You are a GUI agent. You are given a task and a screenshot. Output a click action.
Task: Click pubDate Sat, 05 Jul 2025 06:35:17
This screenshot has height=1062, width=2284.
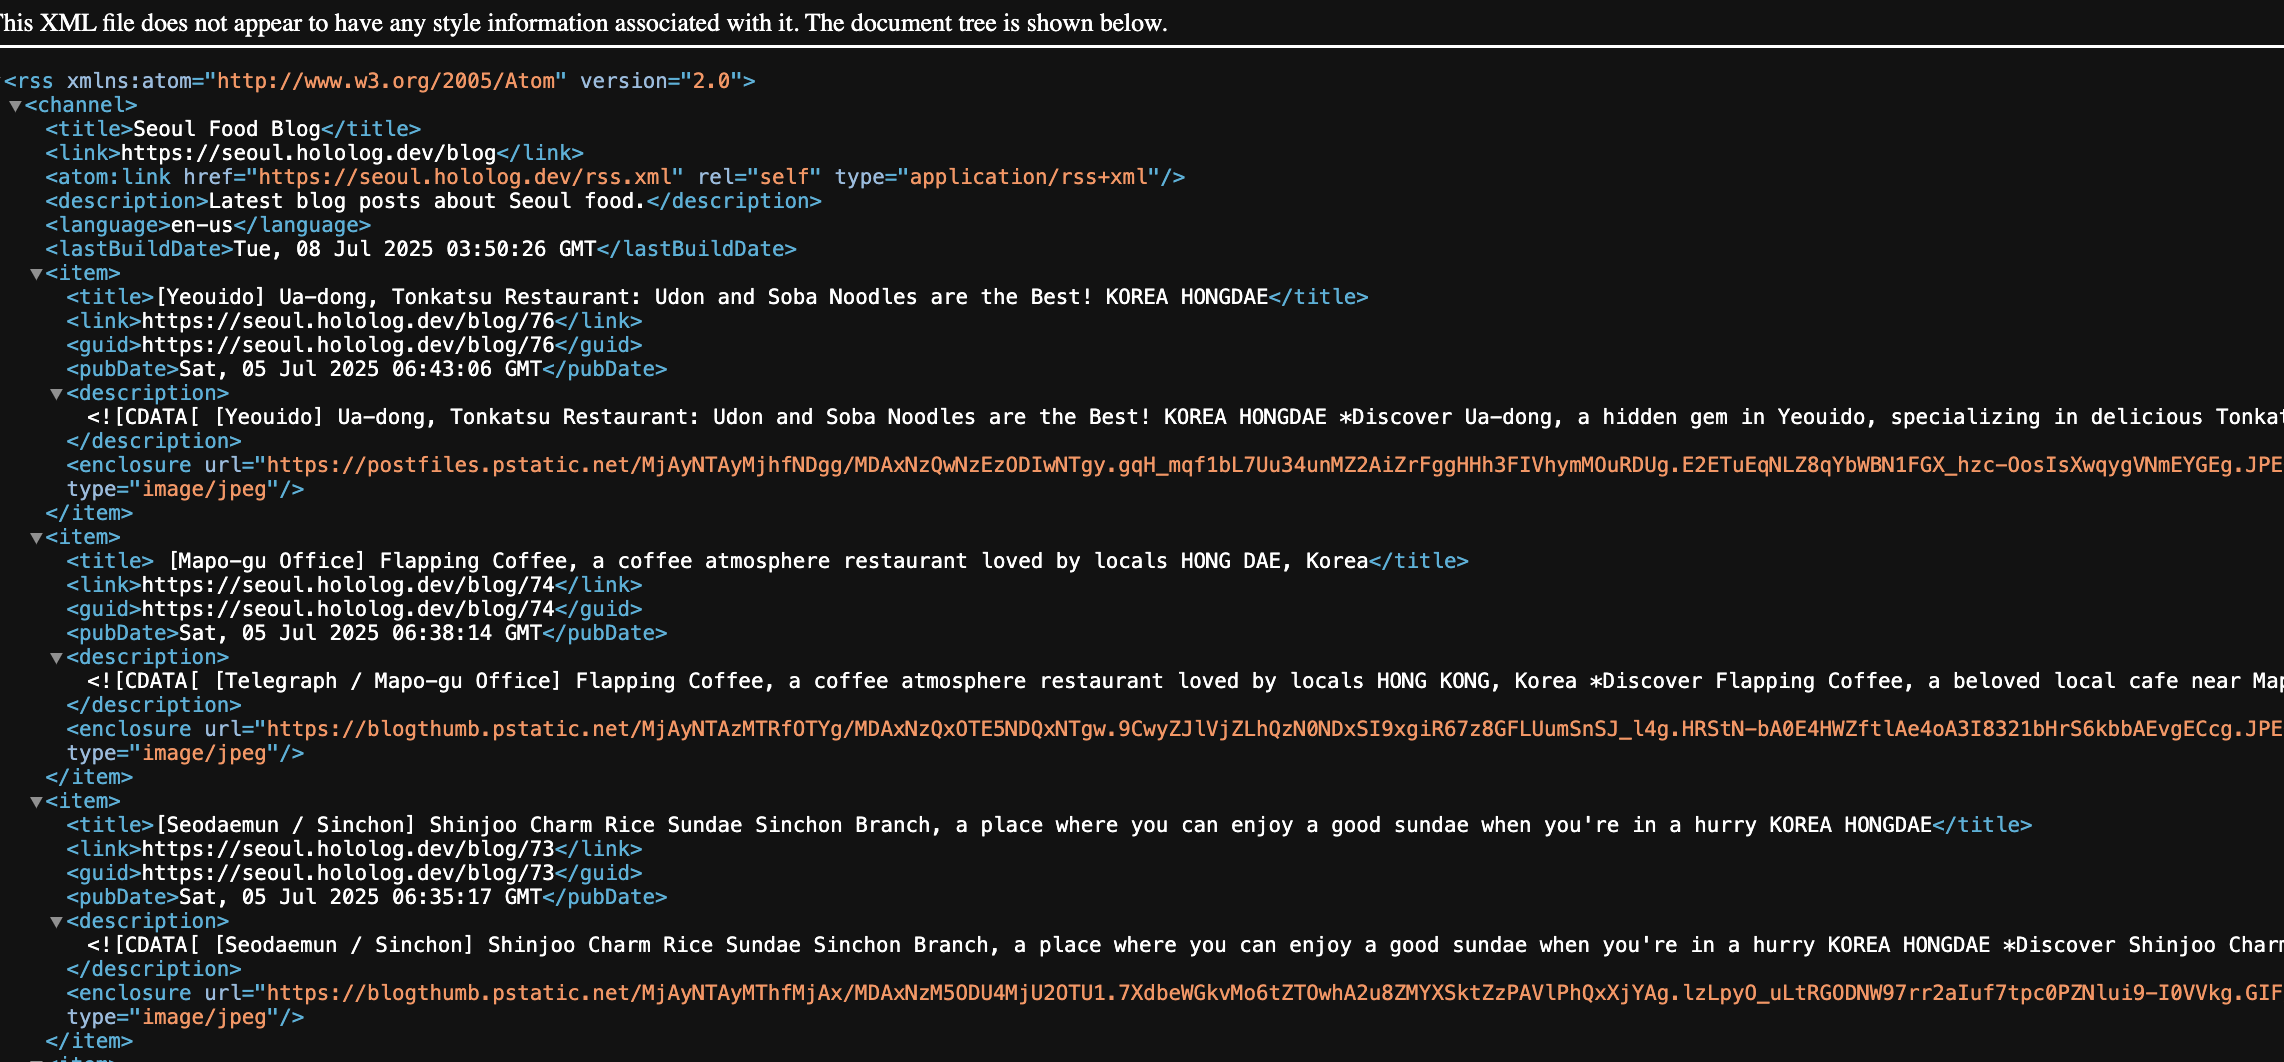pos(360,897)
